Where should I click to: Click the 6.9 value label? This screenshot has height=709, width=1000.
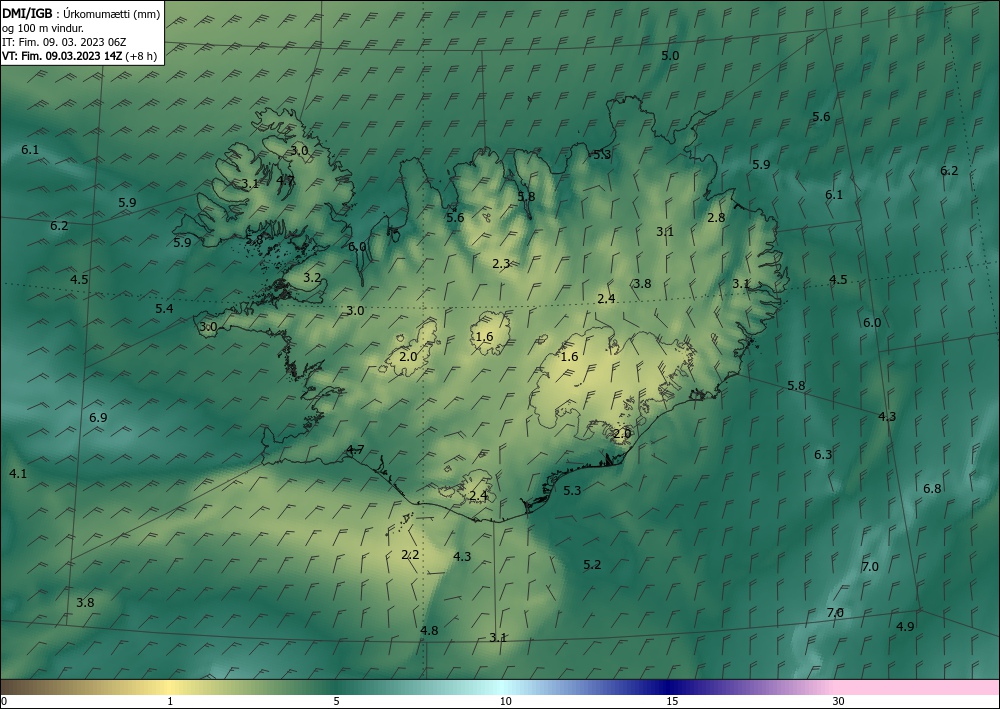[98, 418]
